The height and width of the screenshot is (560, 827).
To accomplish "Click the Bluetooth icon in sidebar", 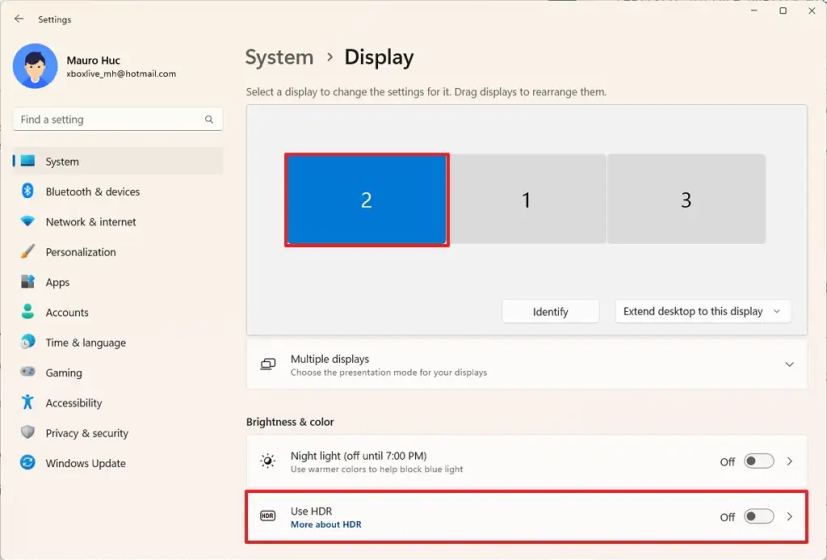I will (x=27, y=191).
